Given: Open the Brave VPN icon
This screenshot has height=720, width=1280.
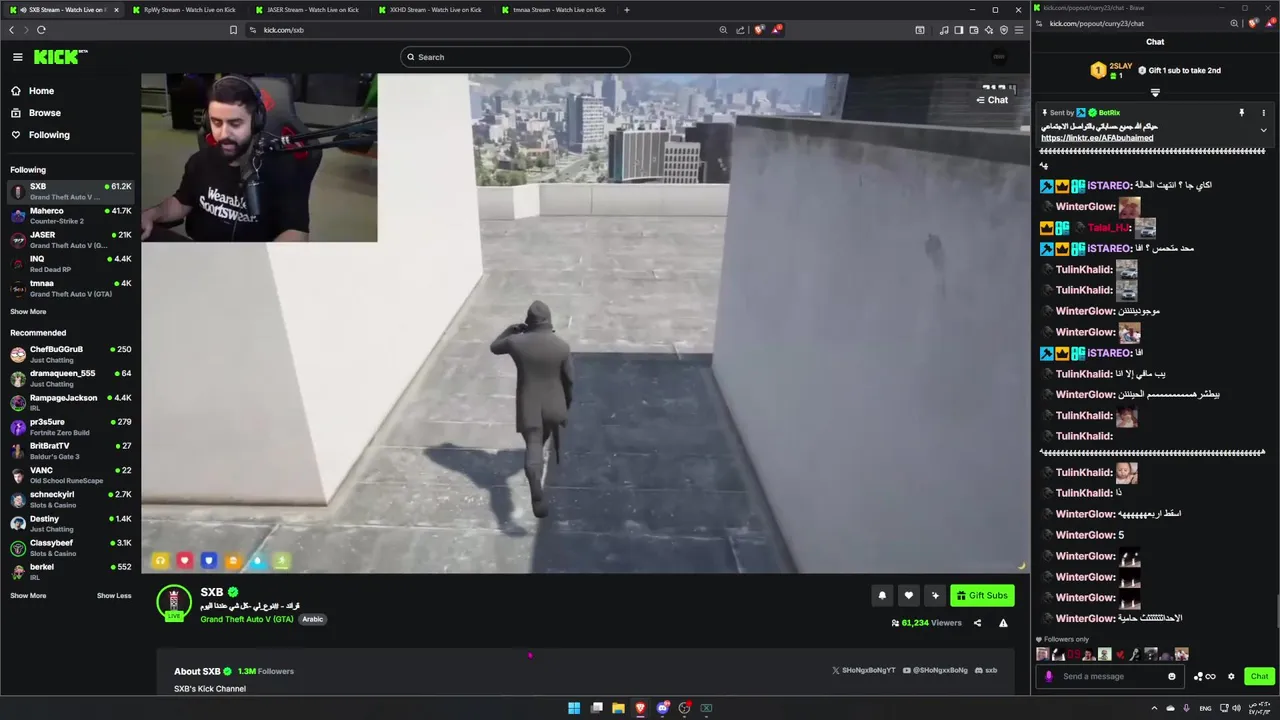Looking at the screenshot, I should click(1004, 30).
